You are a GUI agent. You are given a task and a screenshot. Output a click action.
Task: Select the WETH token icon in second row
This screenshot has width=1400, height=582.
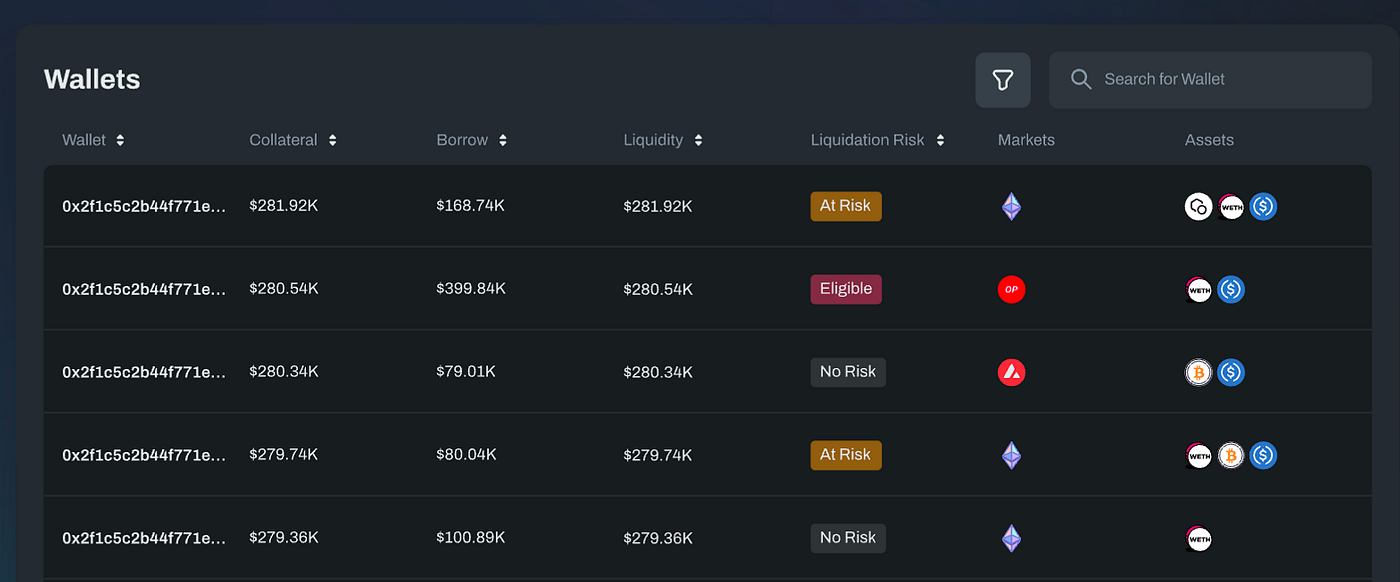[1199, 289]
